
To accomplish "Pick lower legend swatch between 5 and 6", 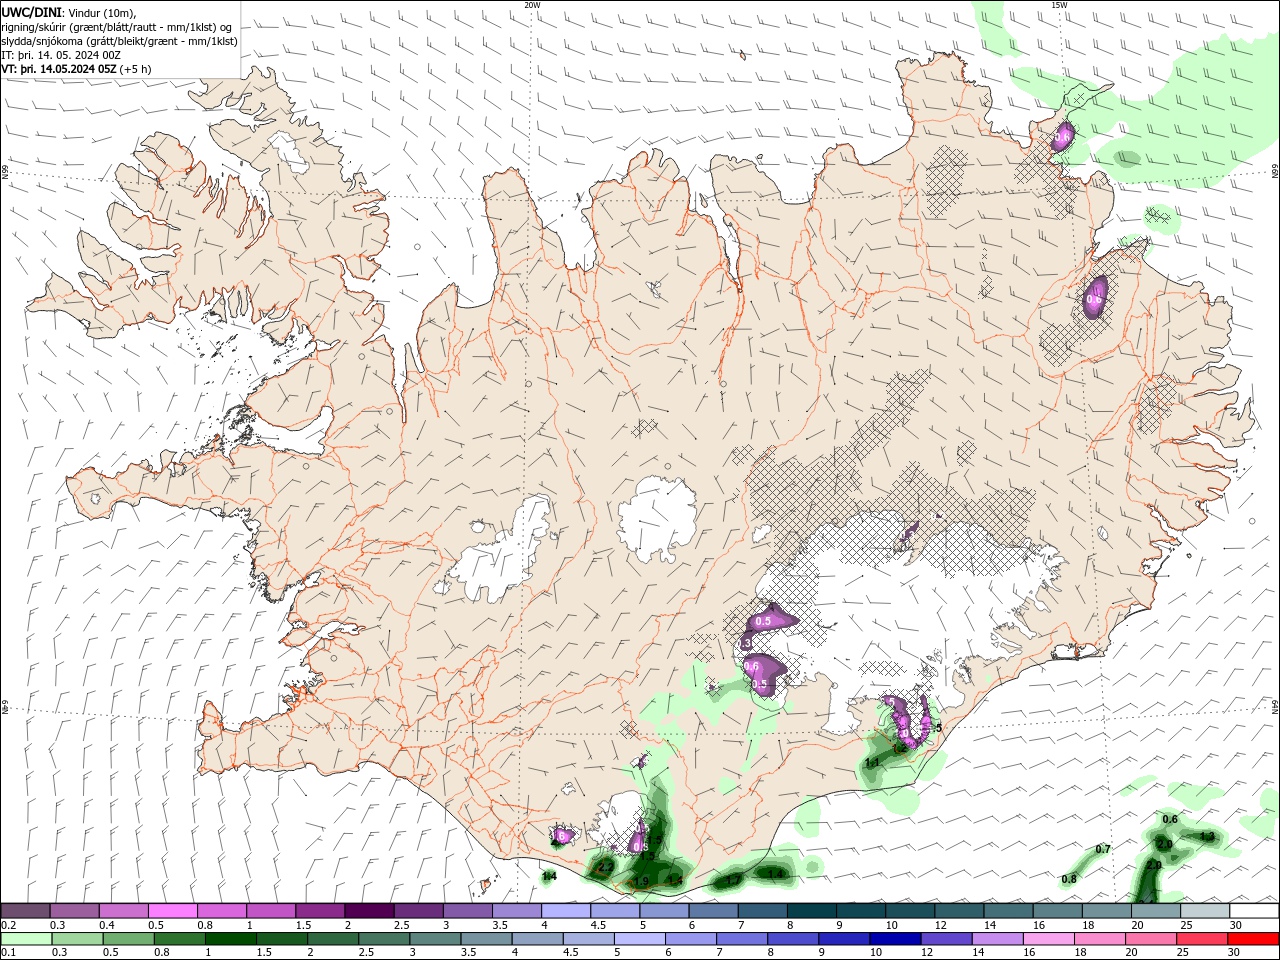I will pos(639,940).
